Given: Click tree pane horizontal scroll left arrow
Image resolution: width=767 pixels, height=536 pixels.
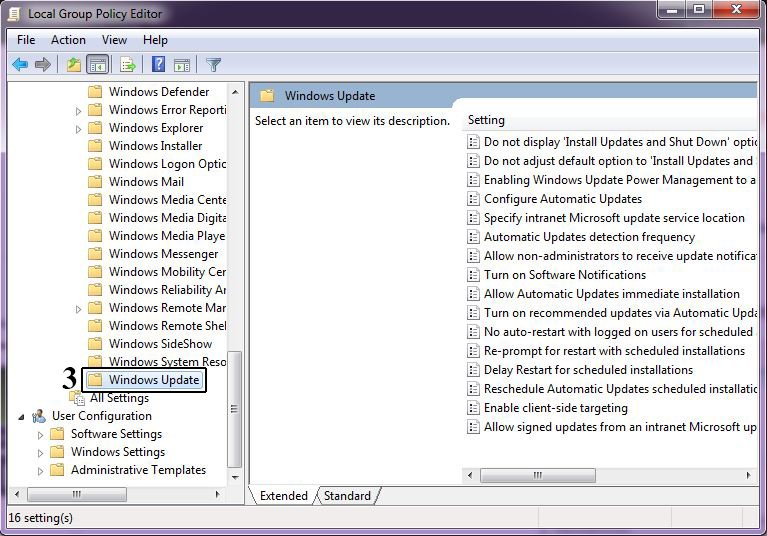Looking at the screenshot, I should (x=17, y=494).
